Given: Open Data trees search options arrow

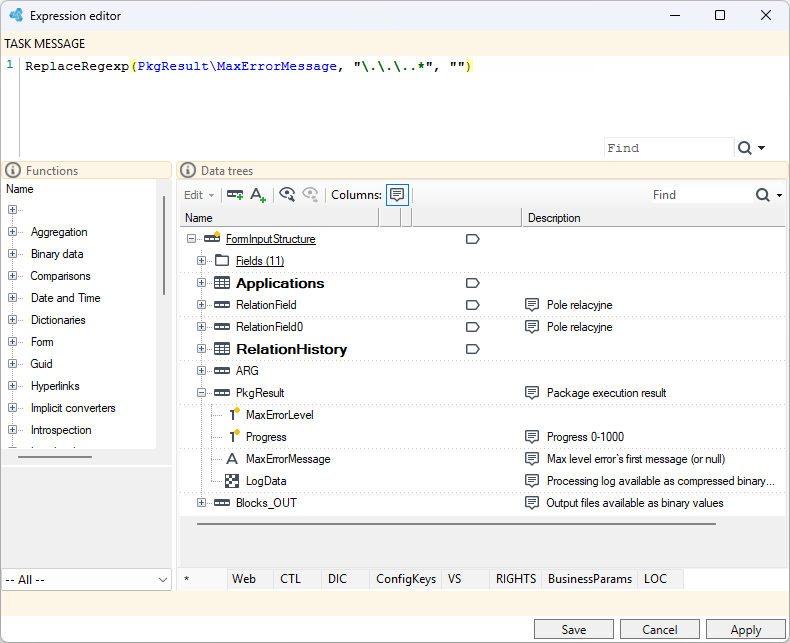Looking at the screenshot, I should tap(779, 196).
